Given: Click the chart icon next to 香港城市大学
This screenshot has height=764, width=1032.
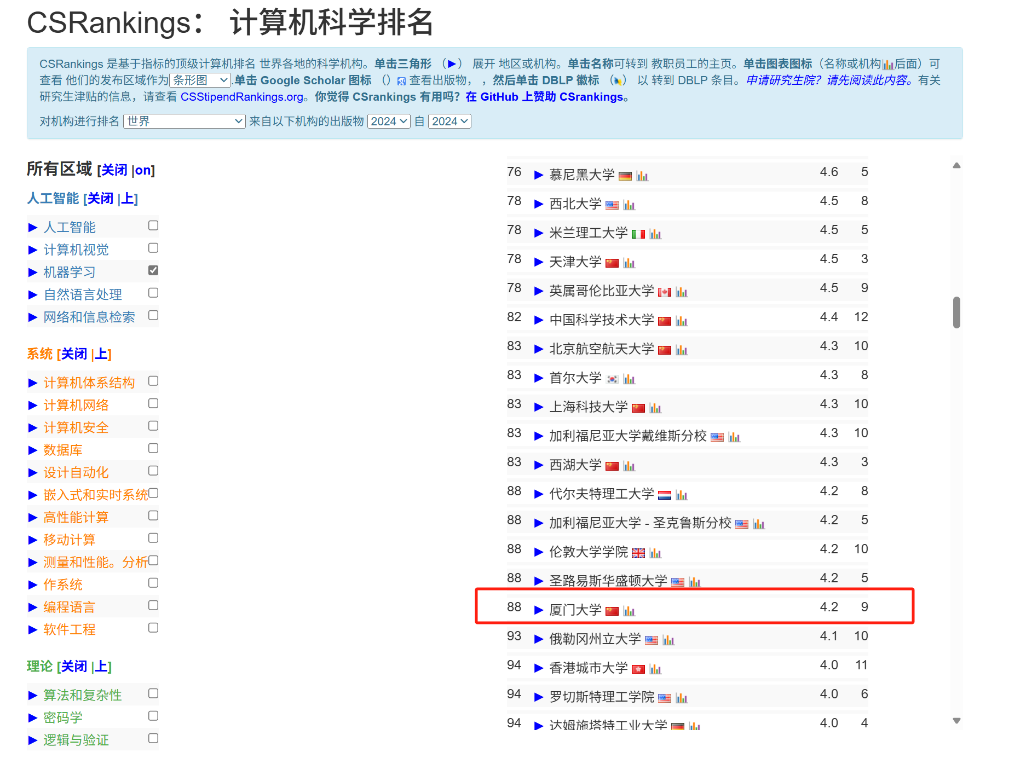Looking at the screenshot, I should [655, 668].
